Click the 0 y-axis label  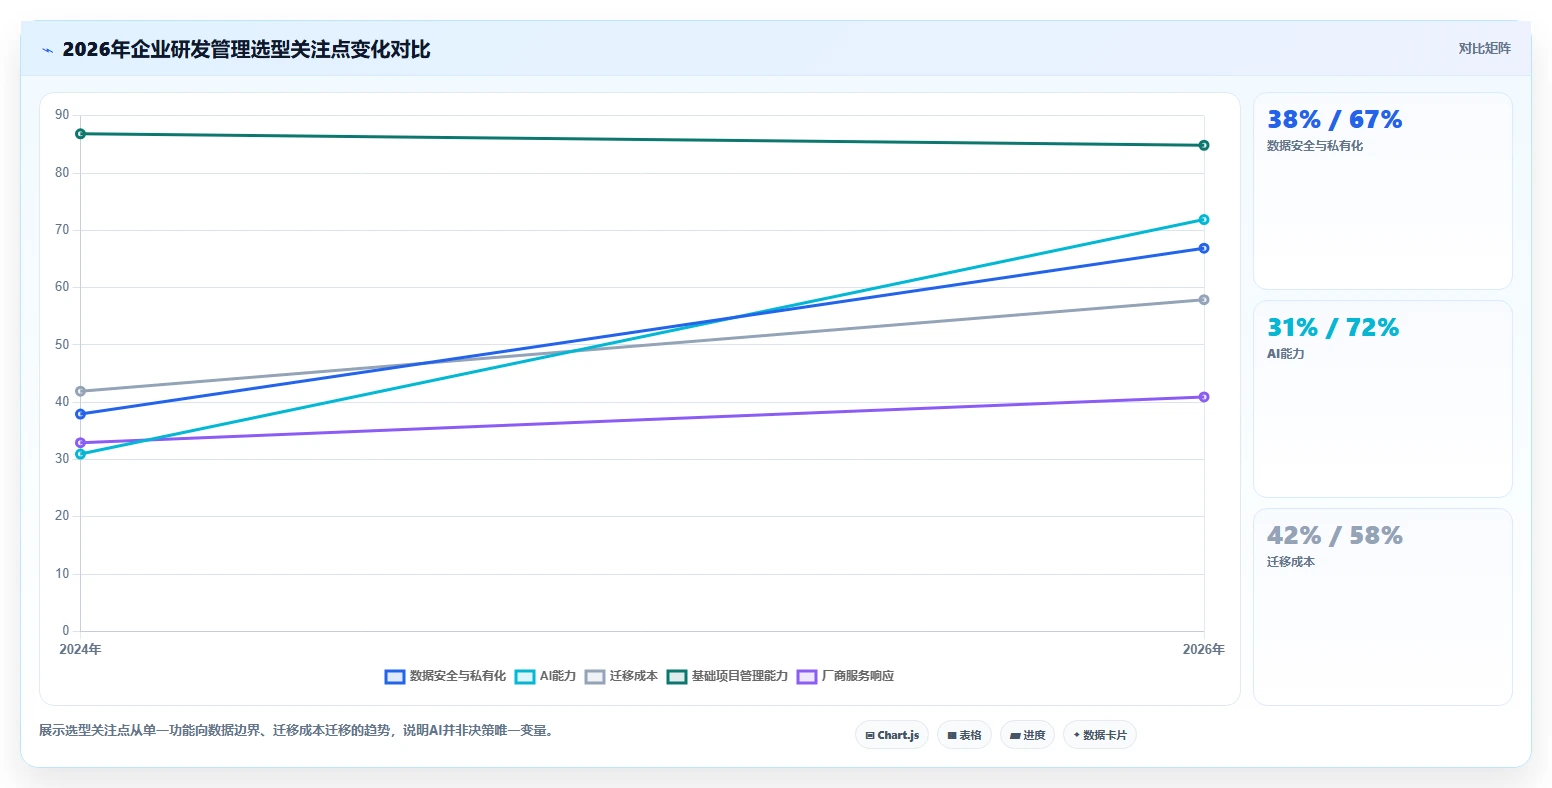point(66,631)
